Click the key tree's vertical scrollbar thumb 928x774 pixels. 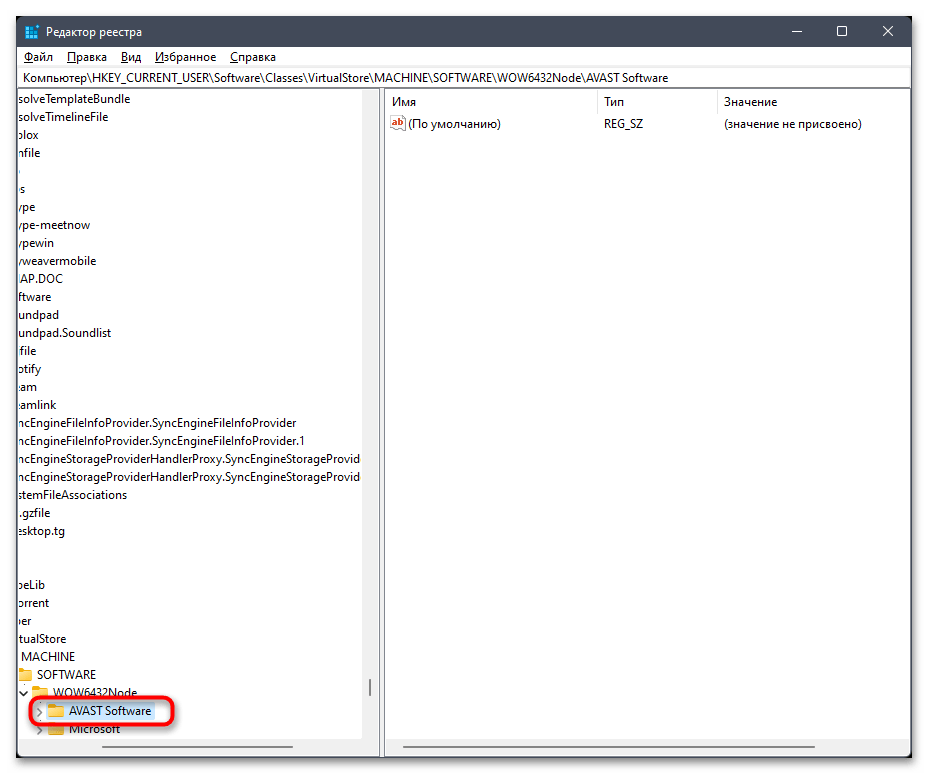point(370,687)
